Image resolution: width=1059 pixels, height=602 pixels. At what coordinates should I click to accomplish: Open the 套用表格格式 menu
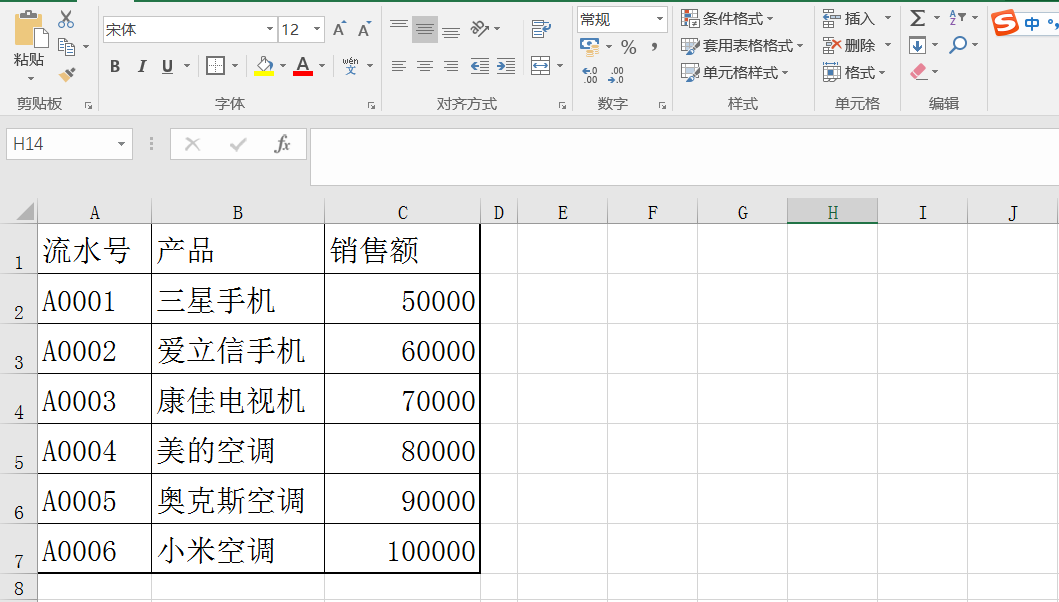(x=742, y=45)
